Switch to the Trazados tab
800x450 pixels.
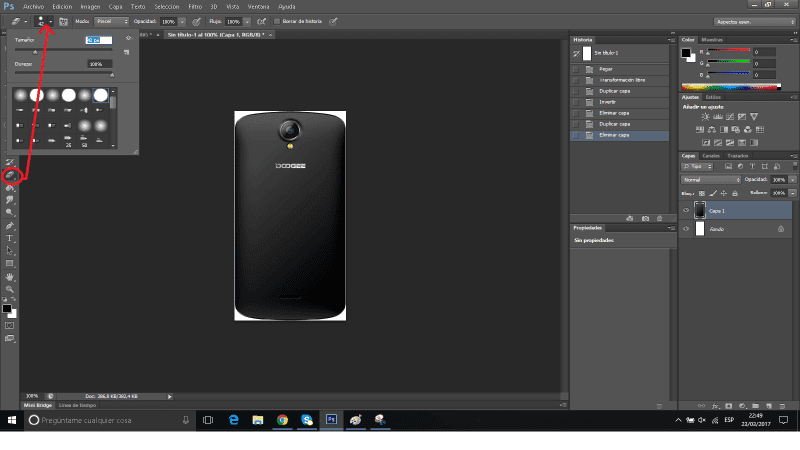(x=738, y=156)
